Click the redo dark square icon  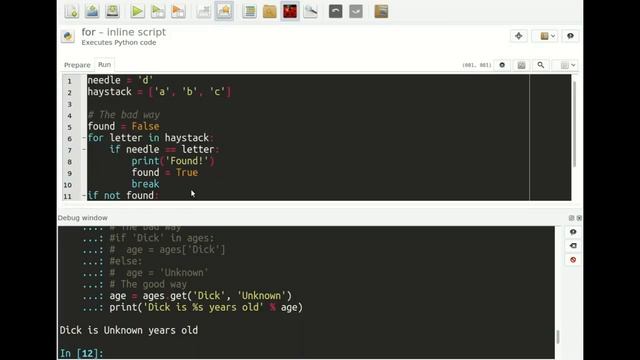click(x=356, y=11)
